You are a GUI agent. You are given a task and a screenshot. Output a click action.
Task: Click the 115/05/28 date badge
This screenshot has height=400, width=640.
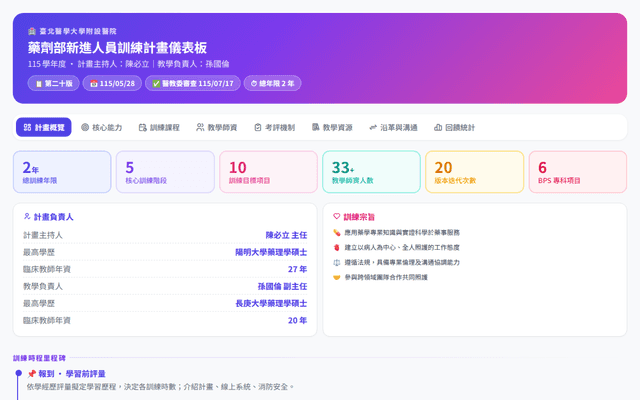tap(112, 83)
